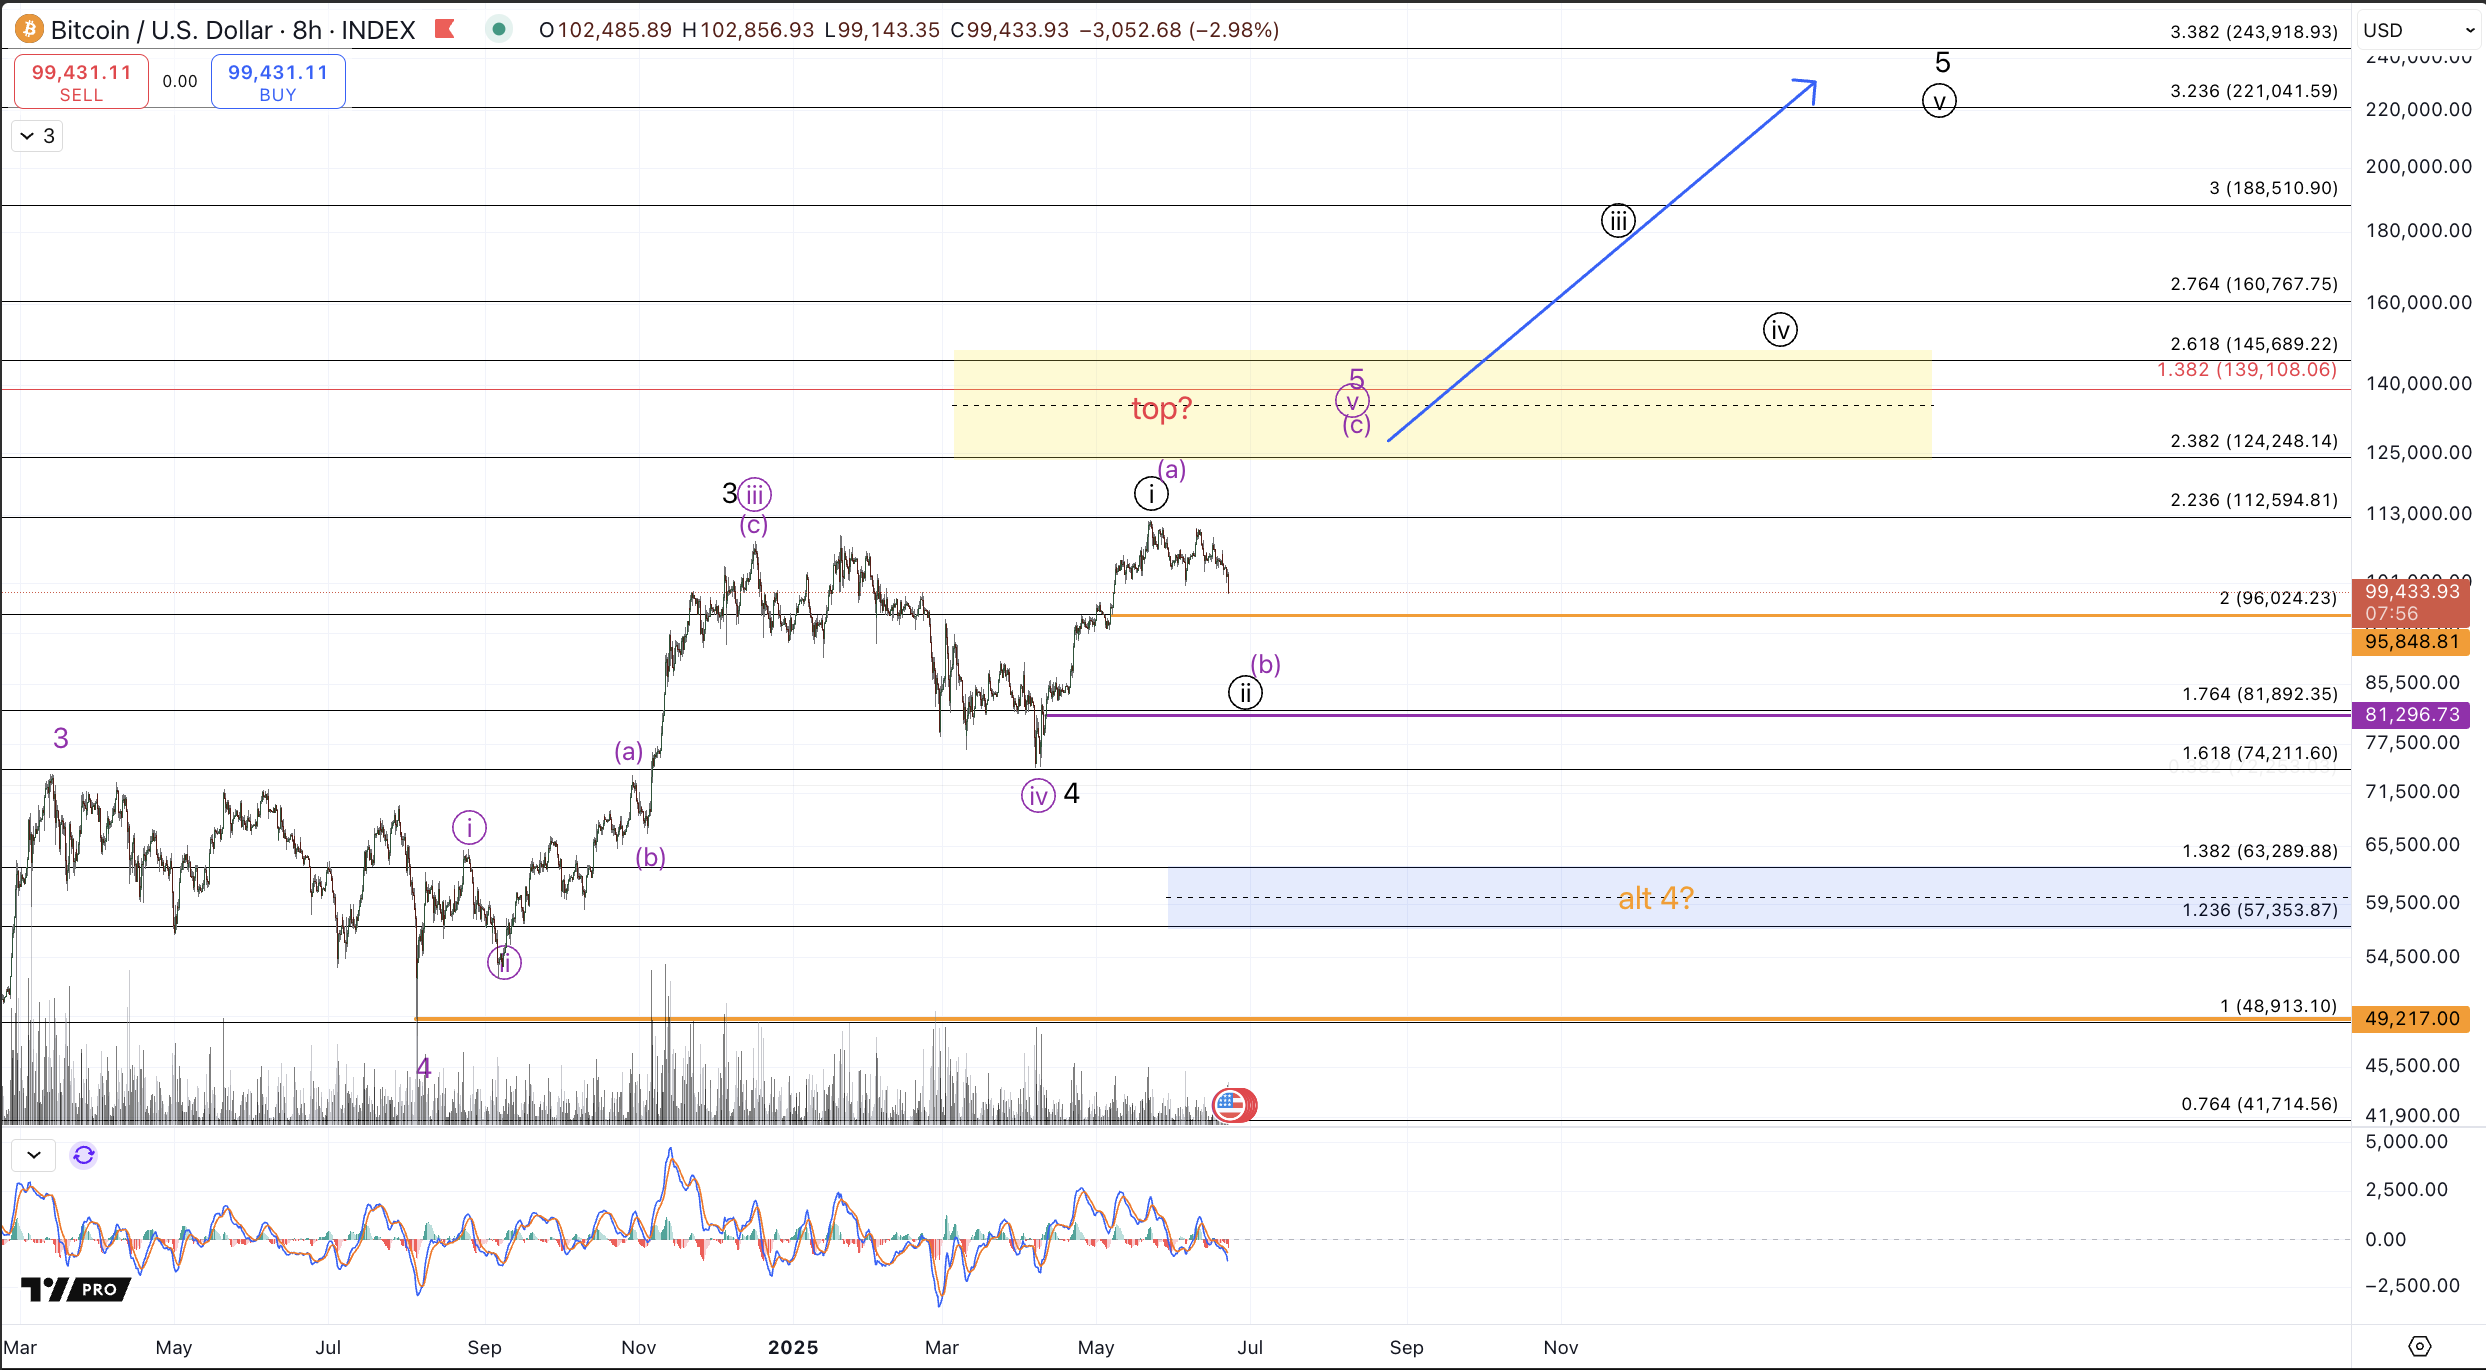
Task: Collapse the oscillator pane legend chevron
Action: coord(34,1155)
